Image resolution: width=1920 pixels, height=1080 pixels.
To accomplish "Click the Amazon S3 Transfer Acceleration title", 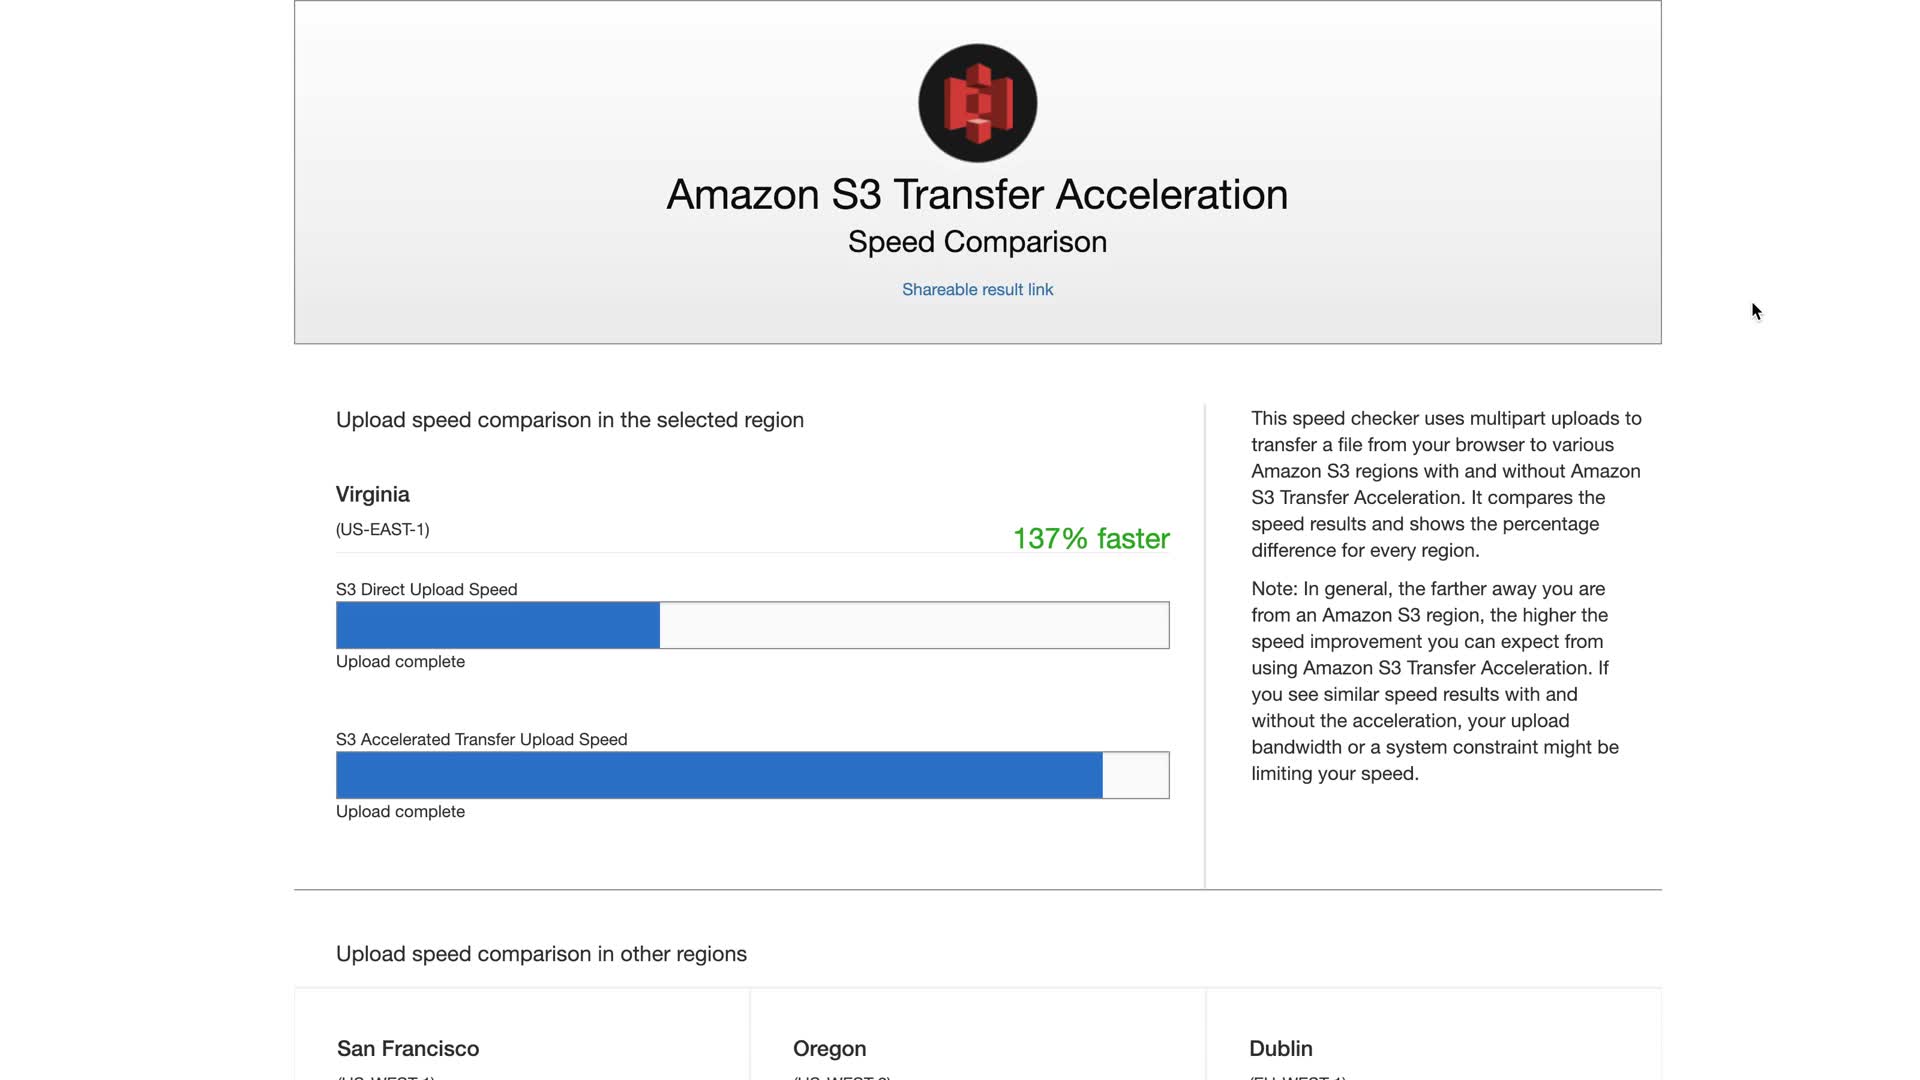I will tap(977, 195).
